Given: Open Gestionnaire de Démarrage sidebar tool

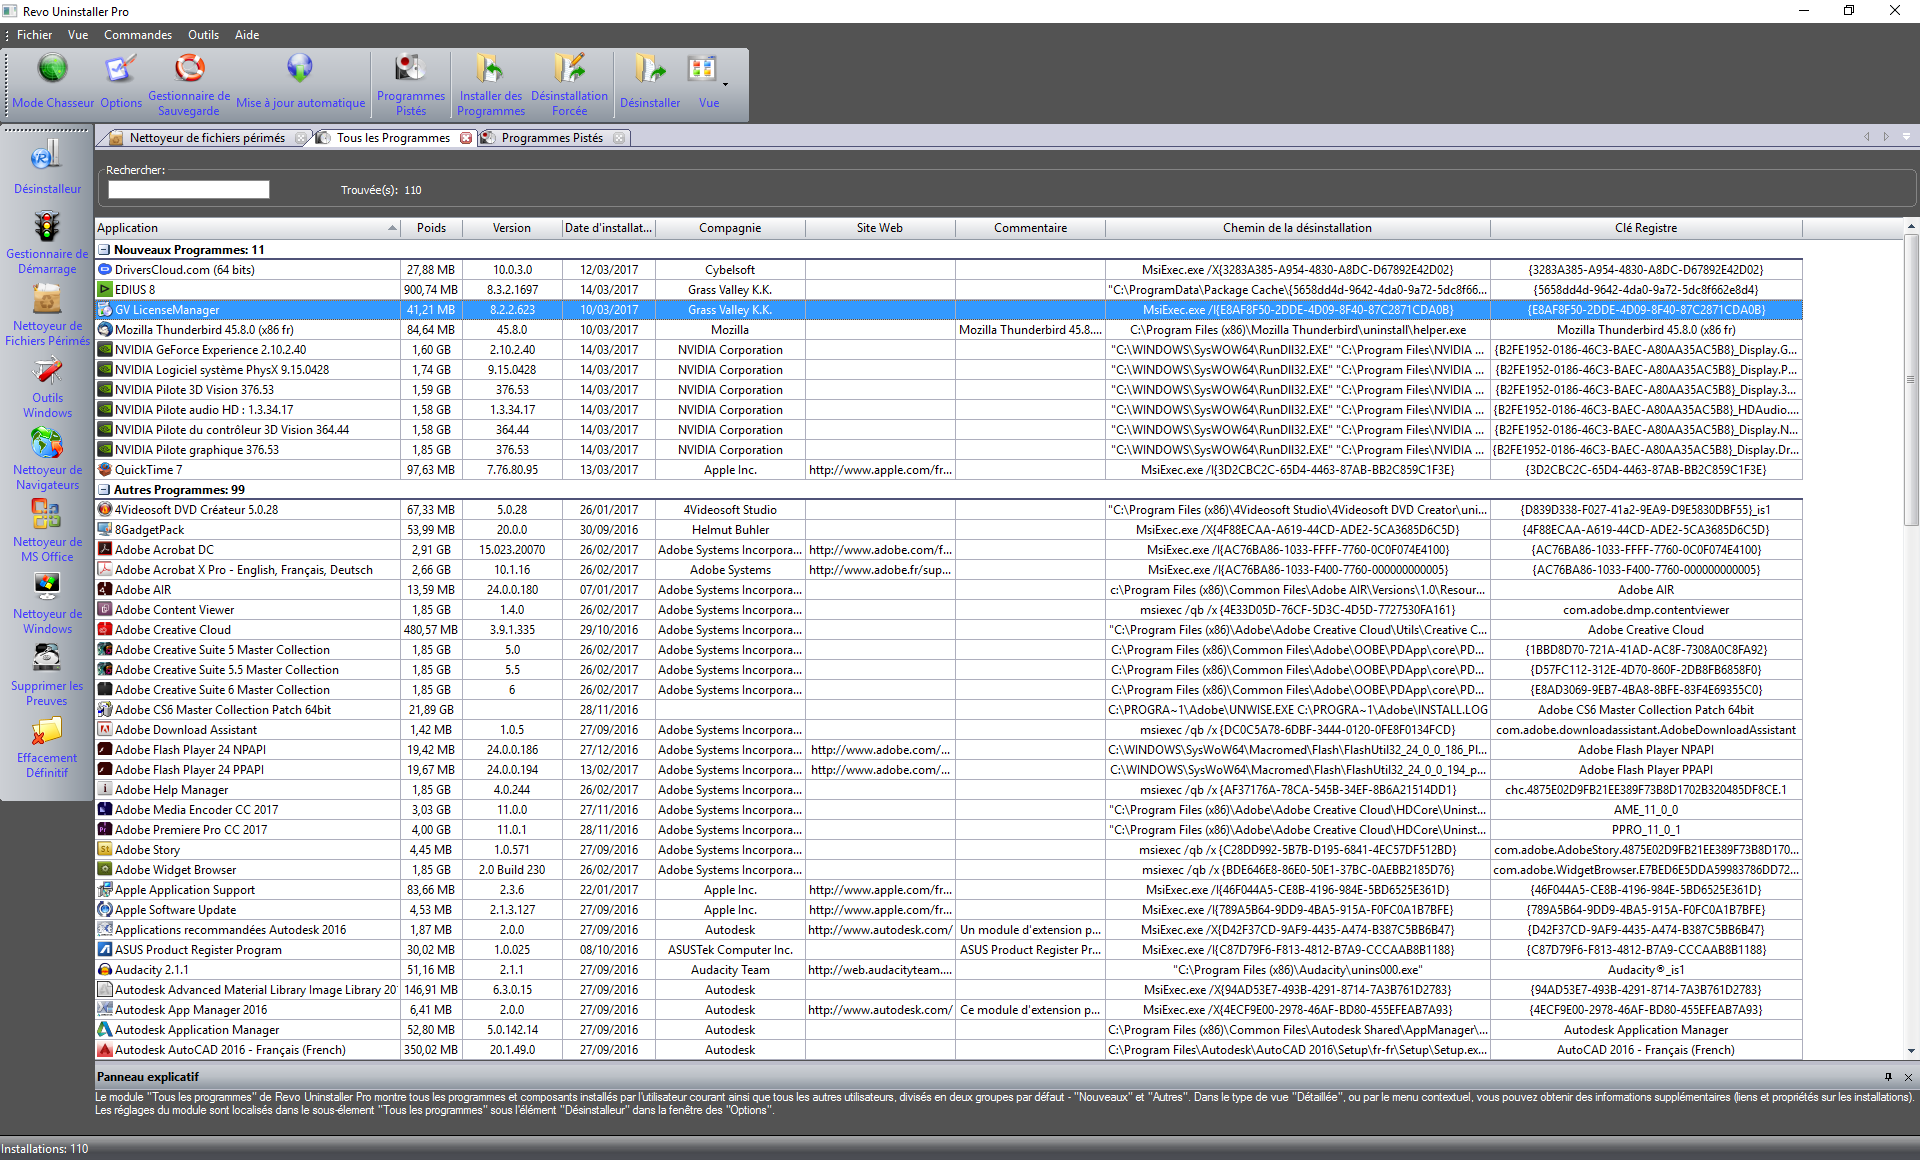Looking at the screenshot, I should pyautogui.click(x=47, y=243).
